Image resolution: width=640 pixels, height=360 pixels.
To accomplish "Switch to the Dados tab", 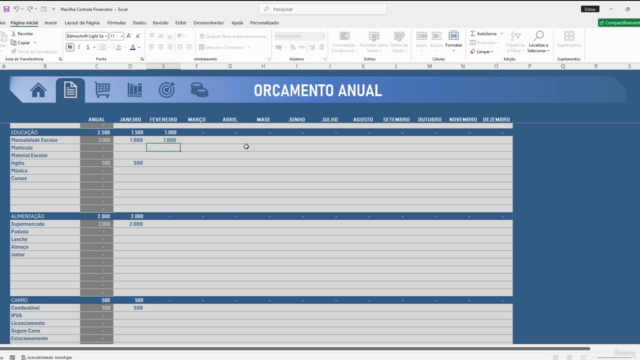I will coord(139,23).
